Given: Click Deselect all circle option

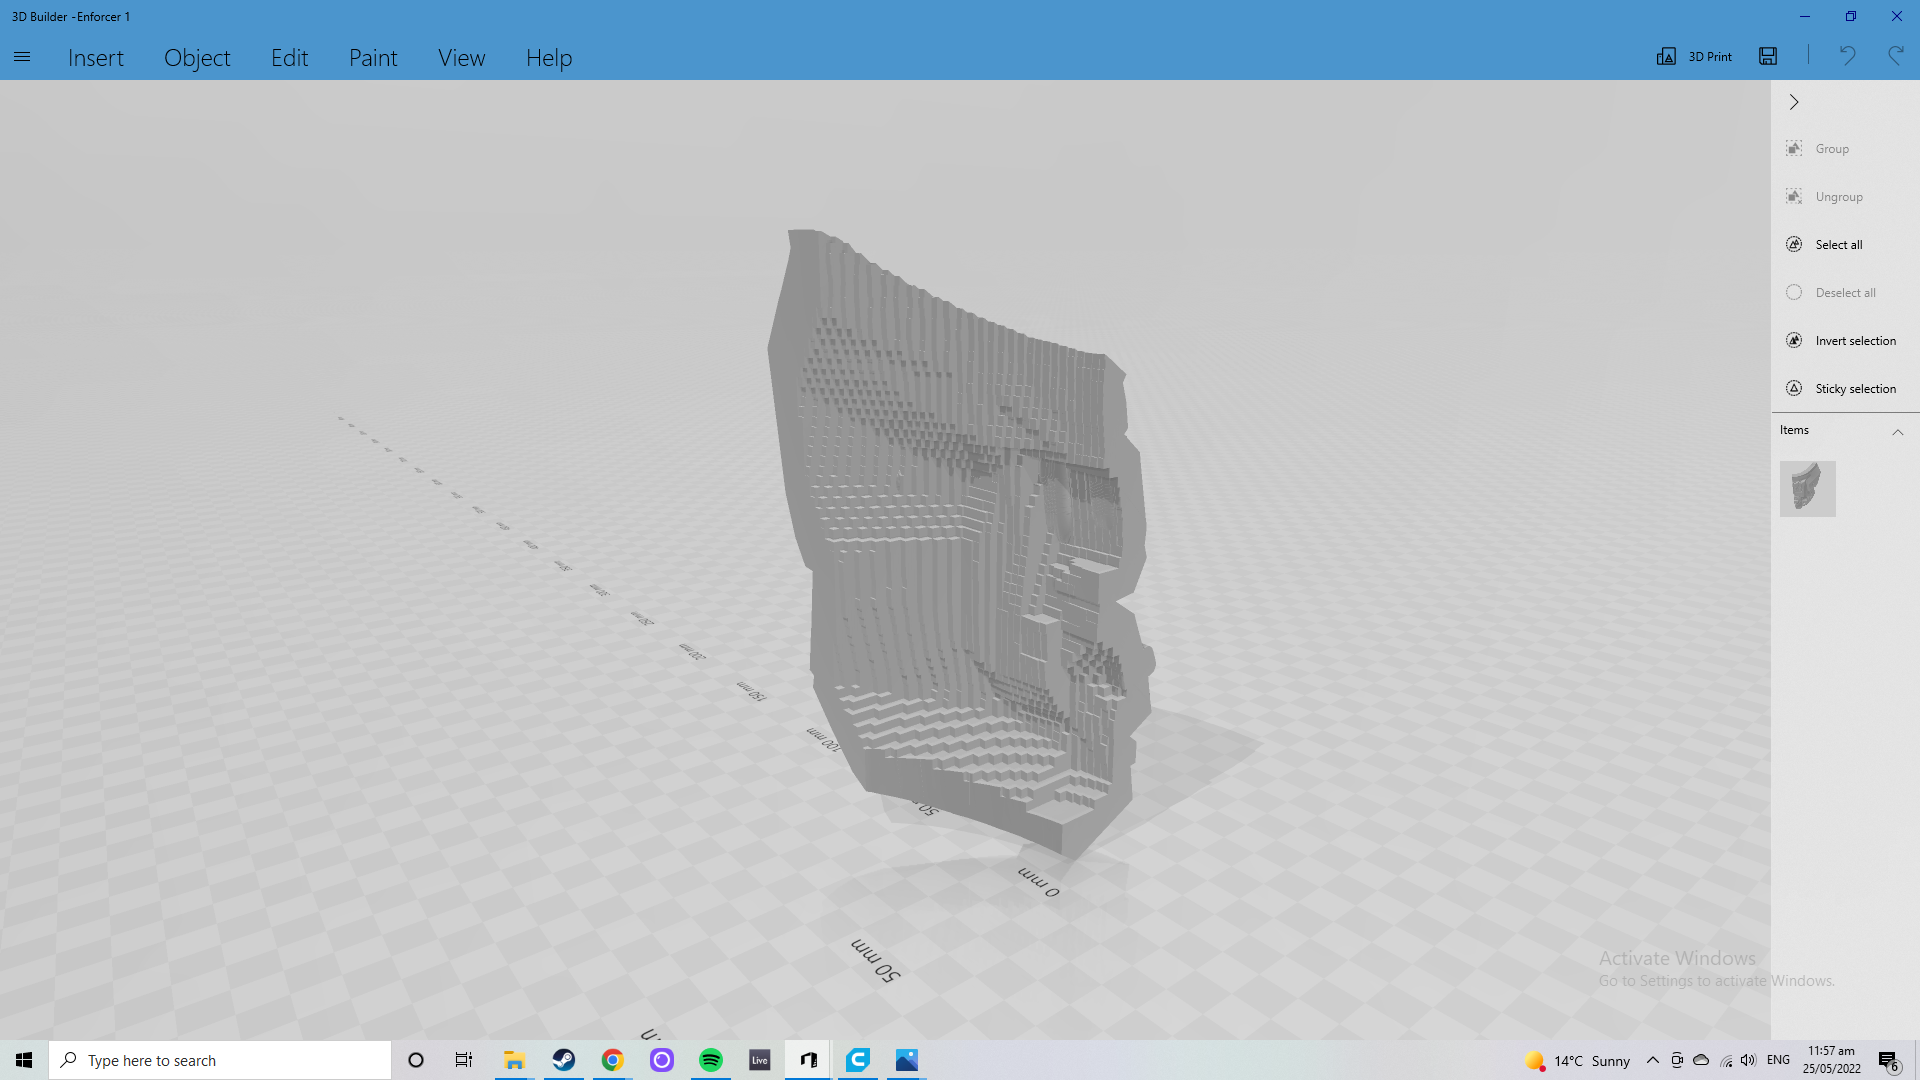Looking at the screenshot, I should click(x=1794, y=293).
